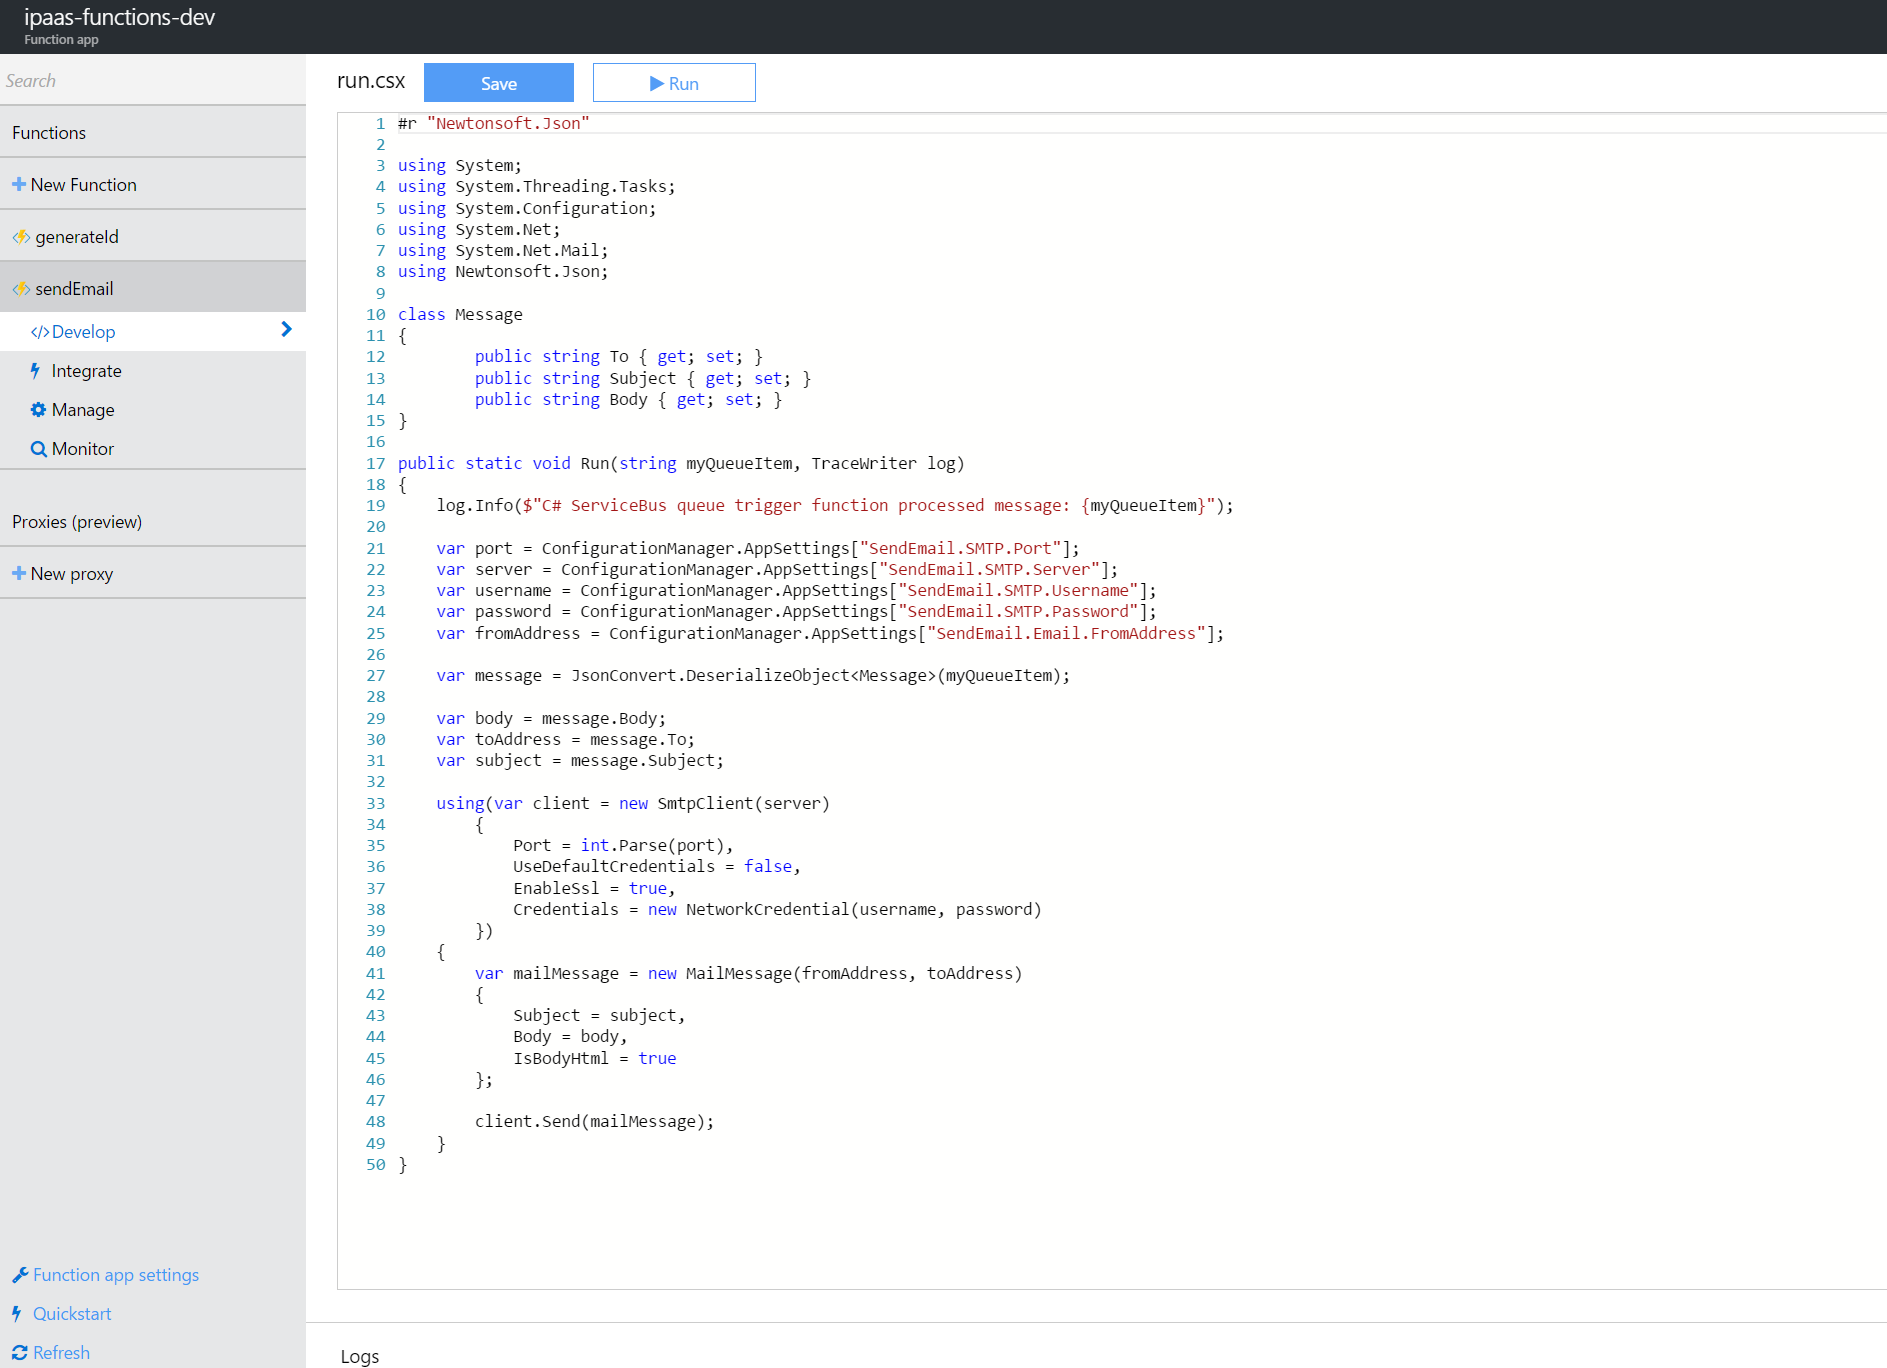Open the Functions section header
Viewport: 1887px width, 1368px height.
click(49, 133)
